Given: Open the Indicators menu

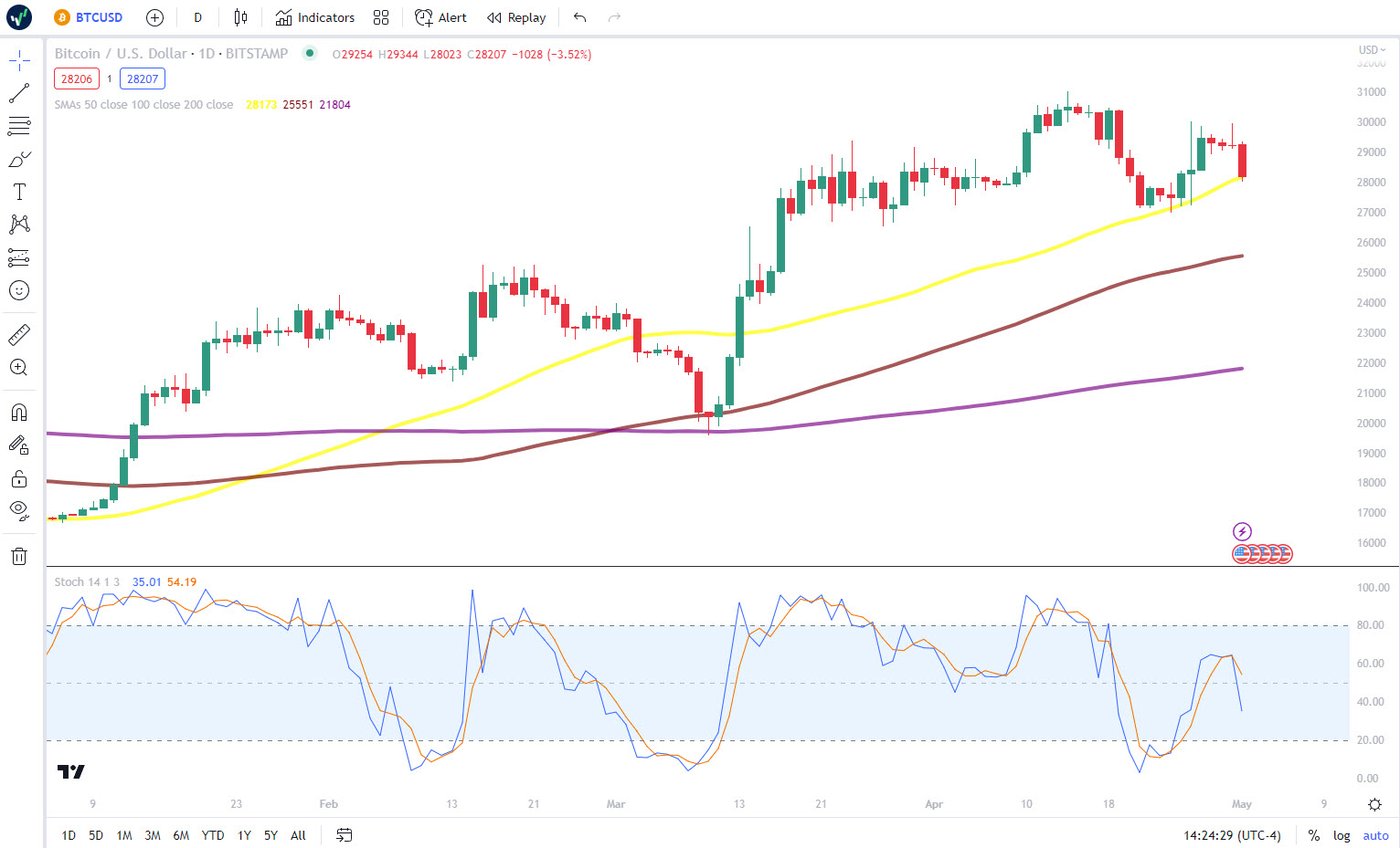Looking at the screenshot, I should click(x=315, y=17).
